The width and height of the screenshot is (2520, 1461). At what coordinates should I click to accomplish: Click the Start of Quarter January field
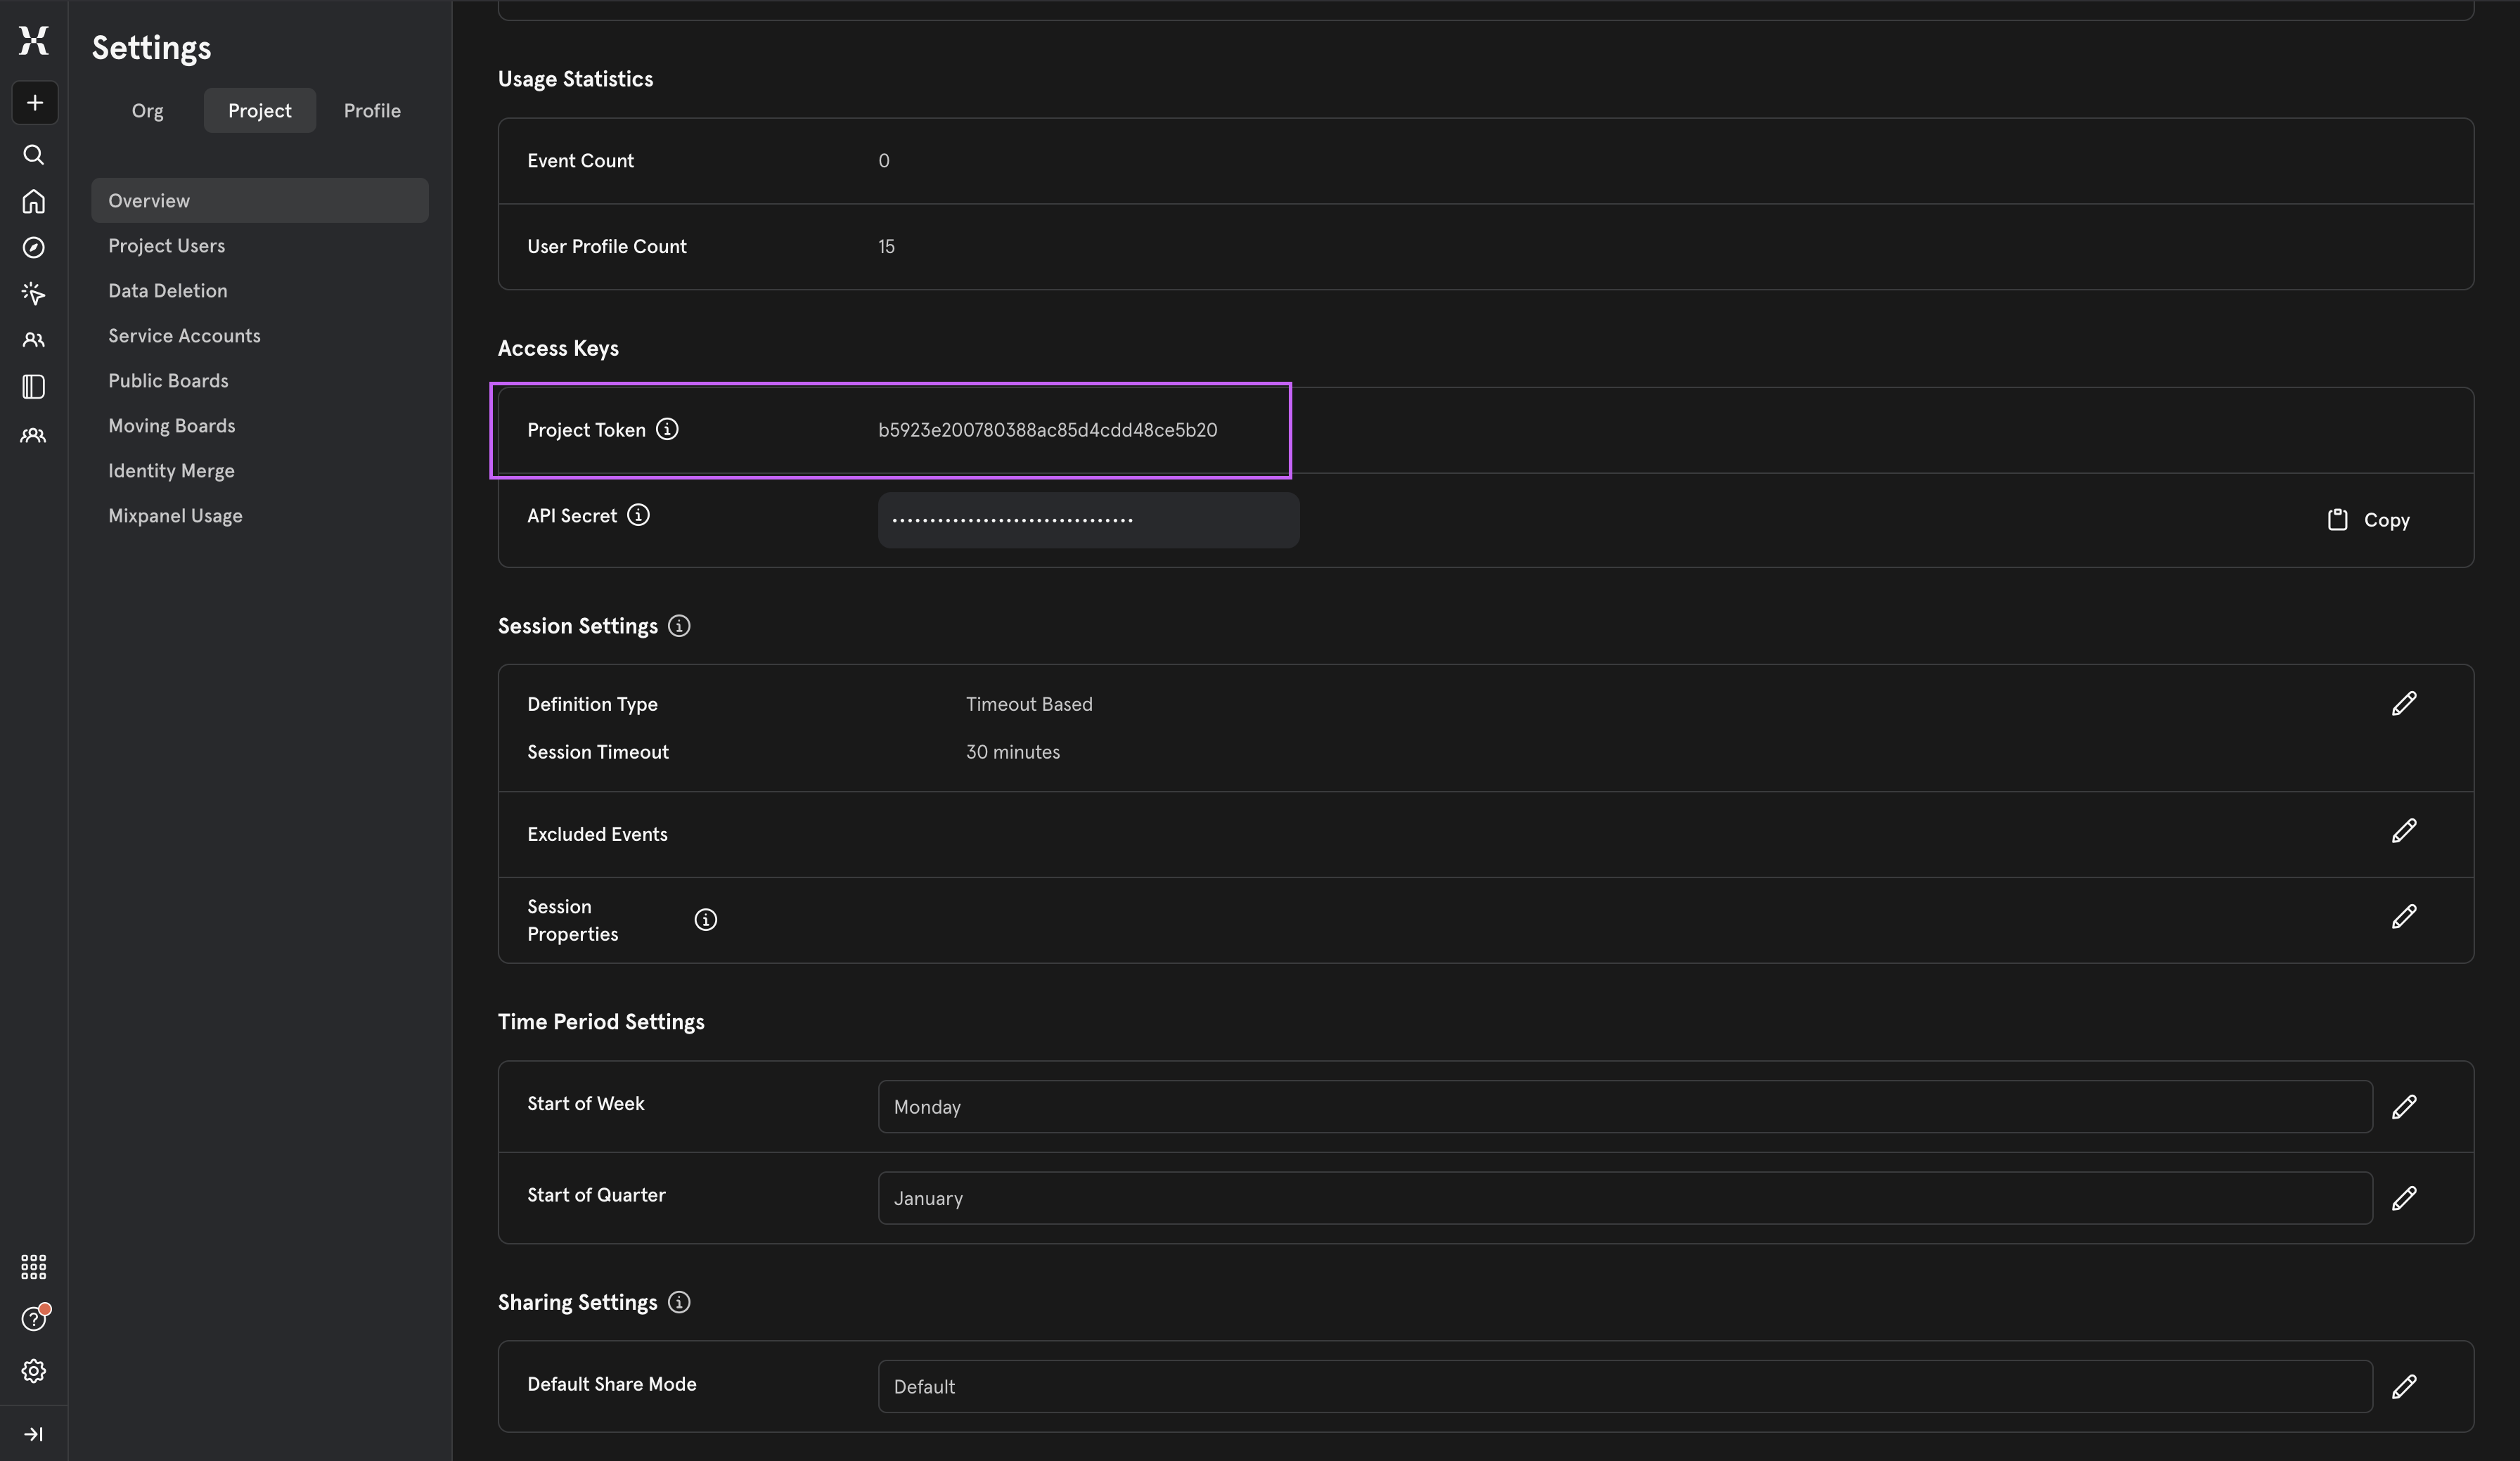pos(1624,1198)
